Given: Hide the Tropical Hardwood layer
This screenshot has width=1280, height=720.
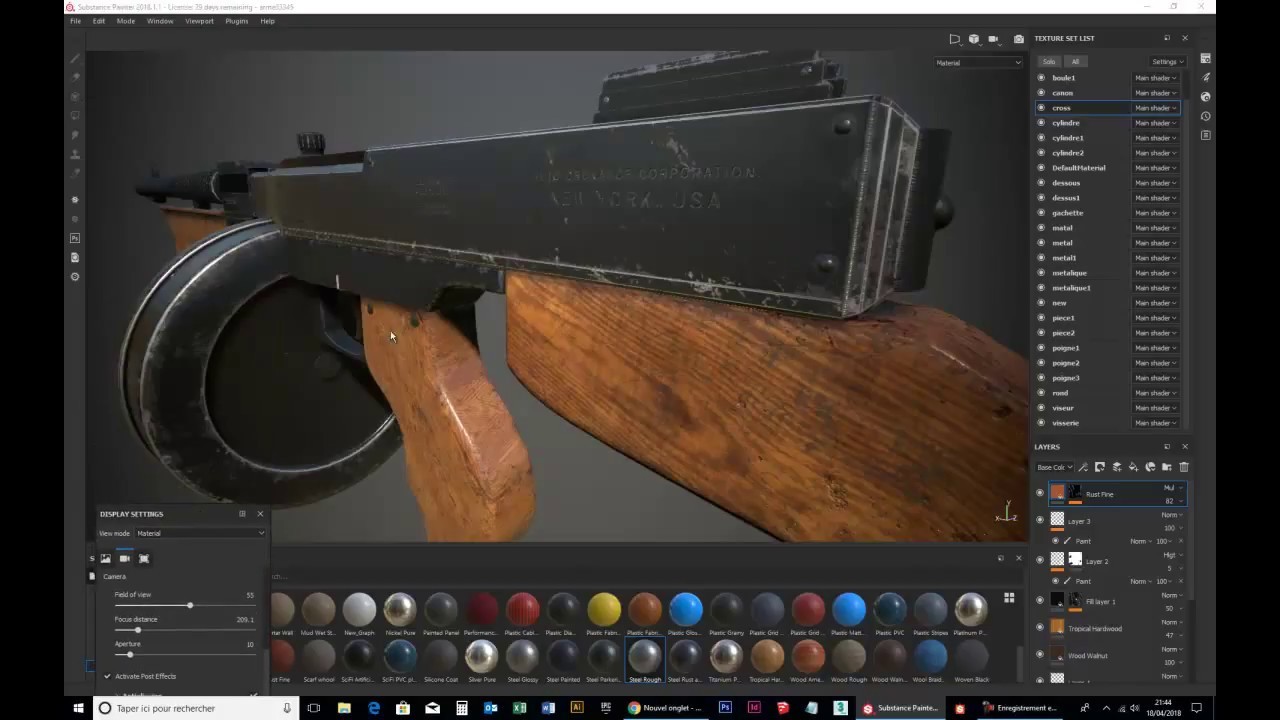Looking at the screenshot, I should click(1040, 628).
